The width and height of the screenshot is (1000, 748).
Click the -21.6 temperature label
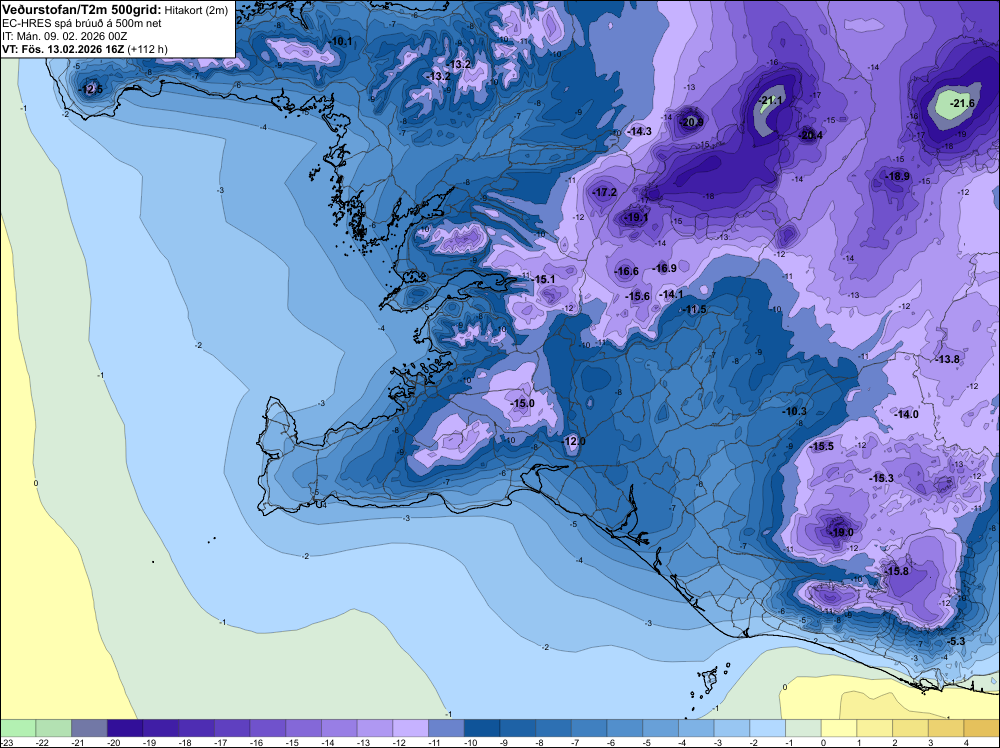(x=962, y=103)
